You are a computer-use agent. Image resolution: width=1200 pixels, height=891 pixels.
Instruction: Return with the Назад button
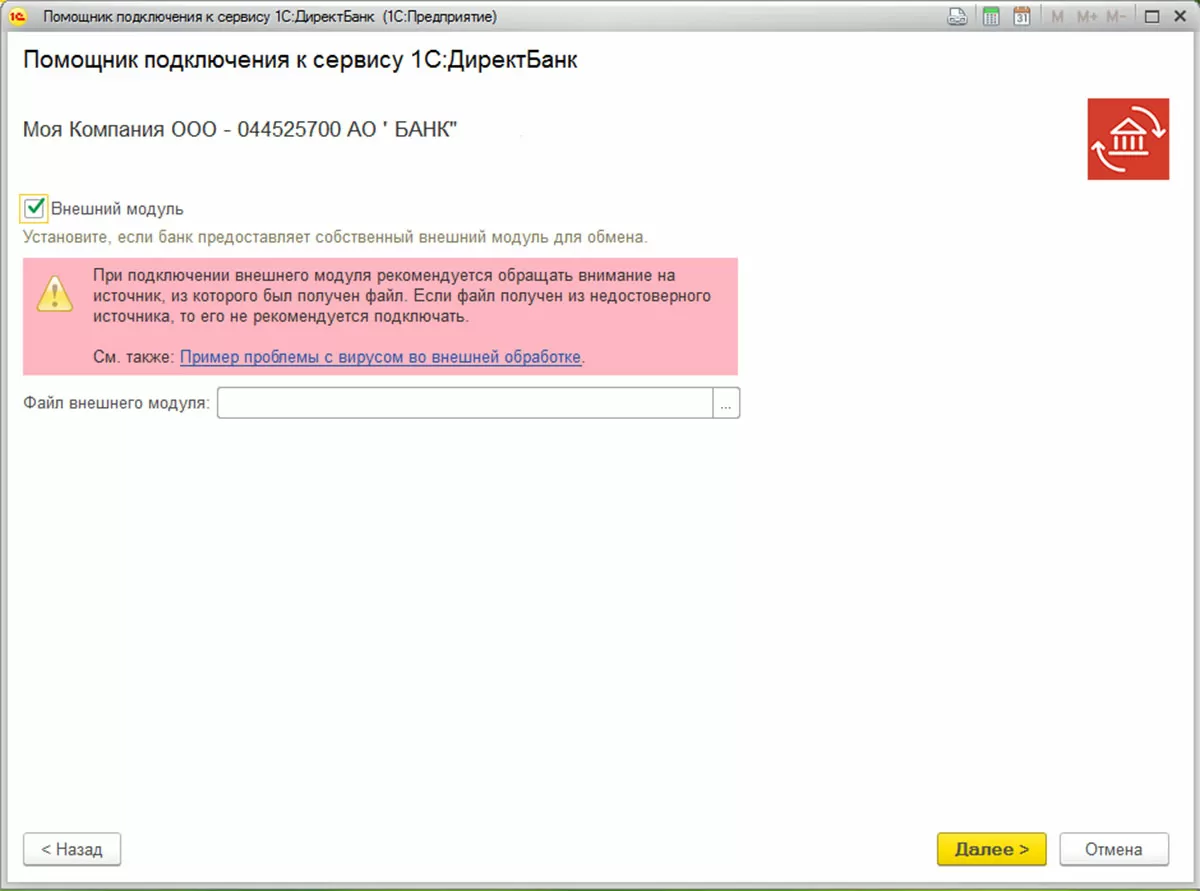pos(71,849)
